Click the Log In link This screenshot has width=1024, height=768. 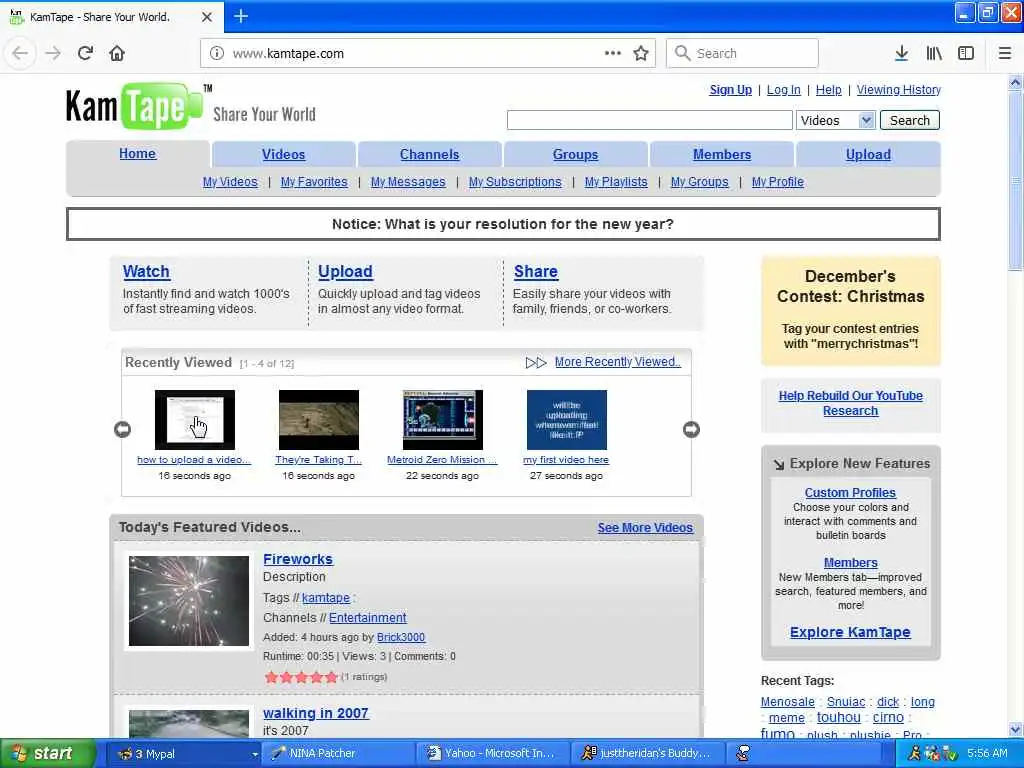point(784,89)
